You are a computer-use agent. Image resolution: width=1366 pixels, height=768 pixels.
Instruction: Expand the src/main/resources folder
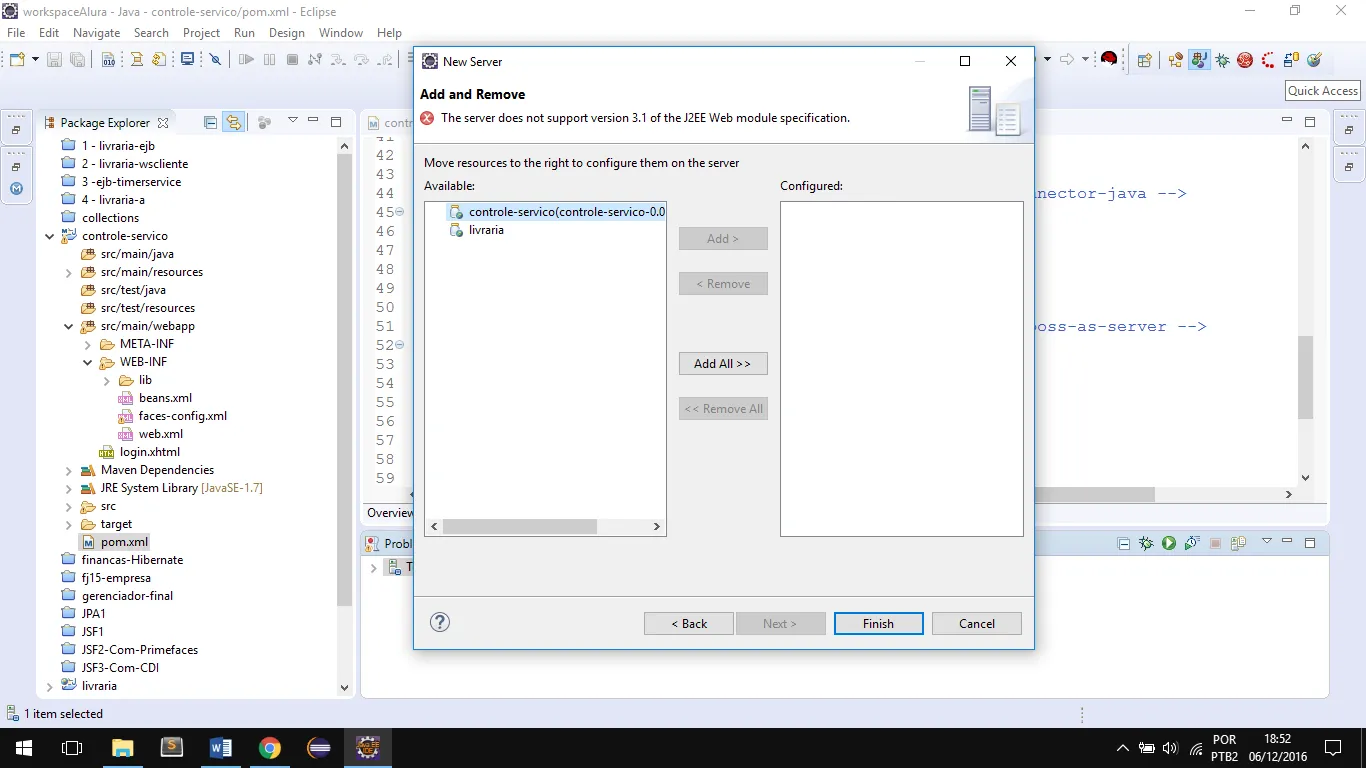[68, 272]
